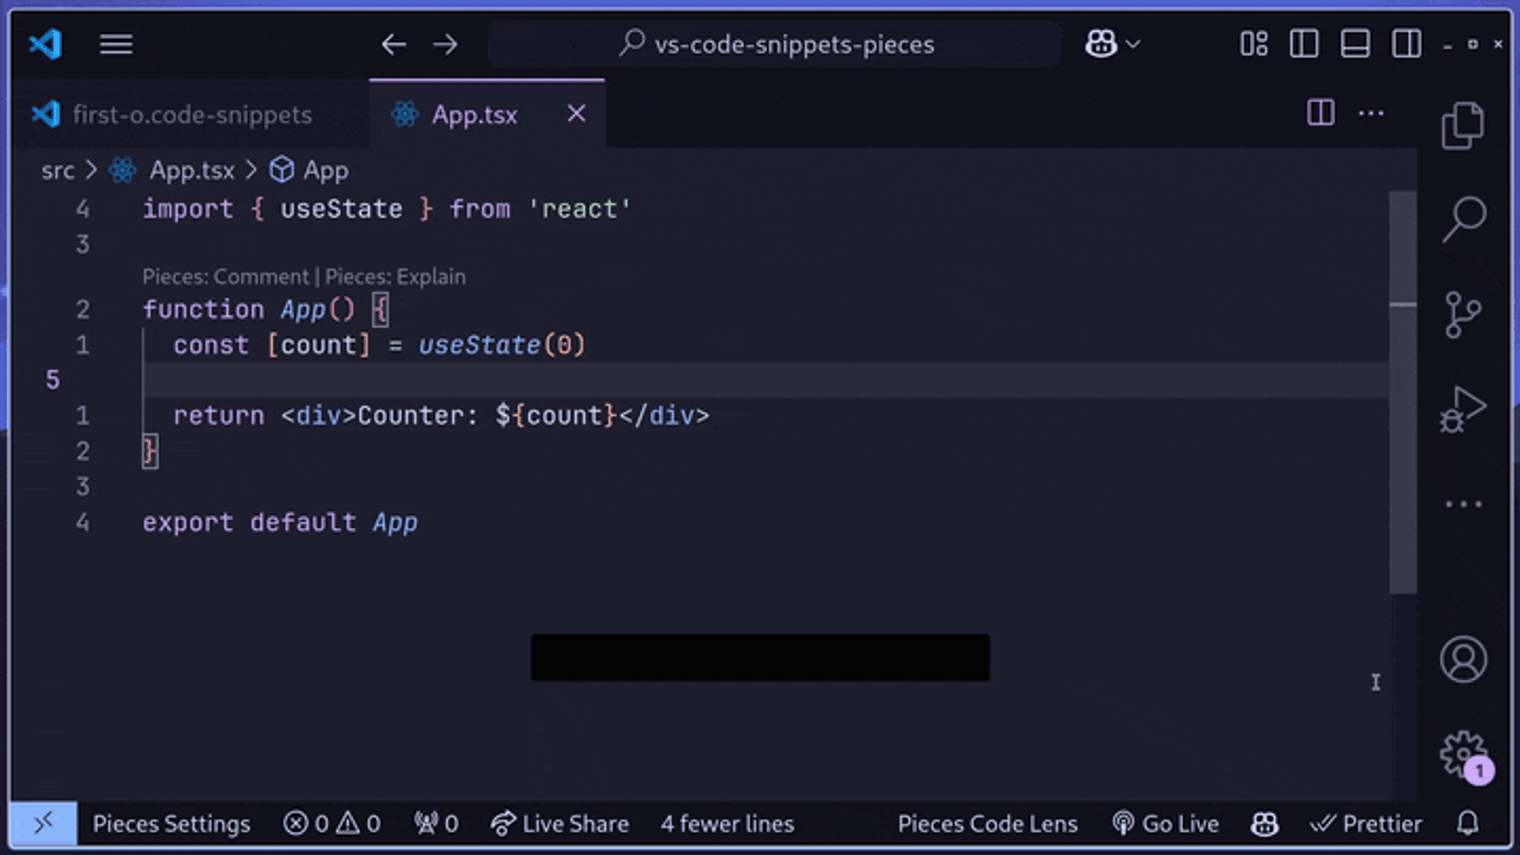This screenshot has width=1520, height=855.
Task: Open the Search view in activity bar
Action: pos(1463,219)
